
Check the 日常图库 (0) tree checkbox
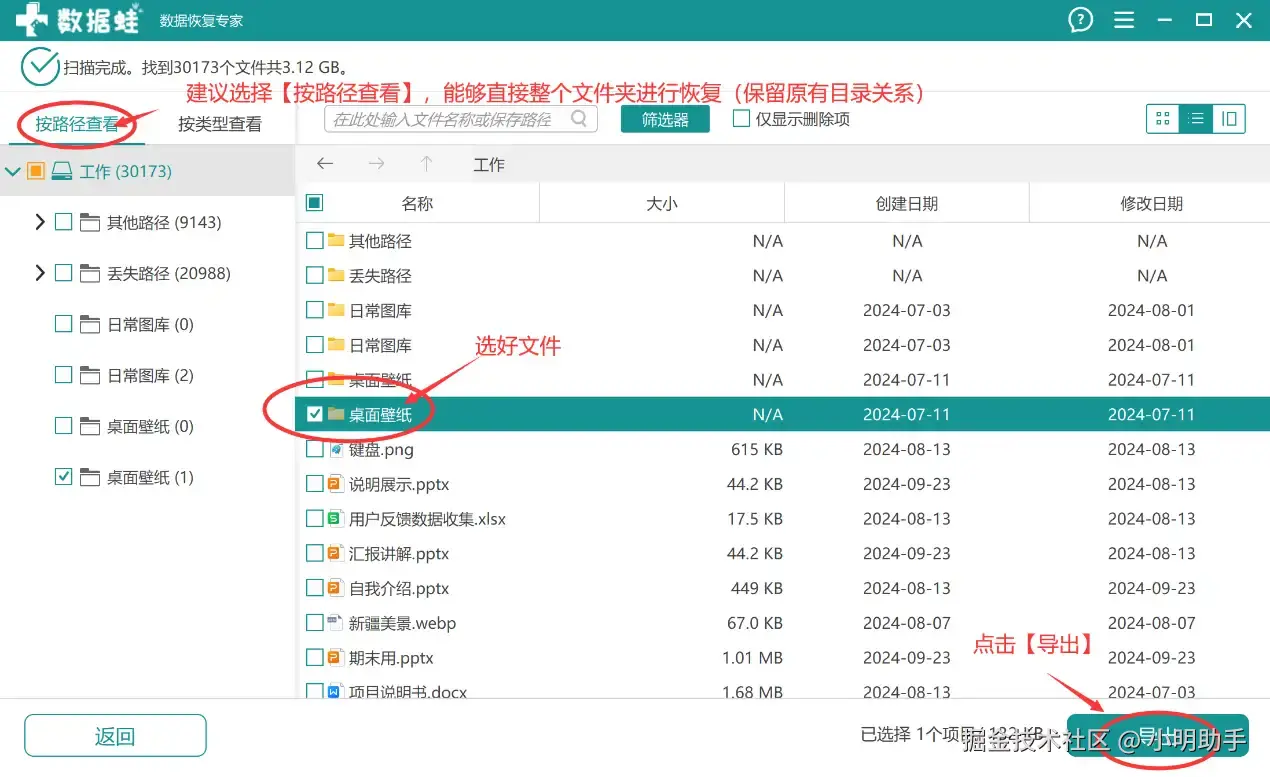[63, 324]
